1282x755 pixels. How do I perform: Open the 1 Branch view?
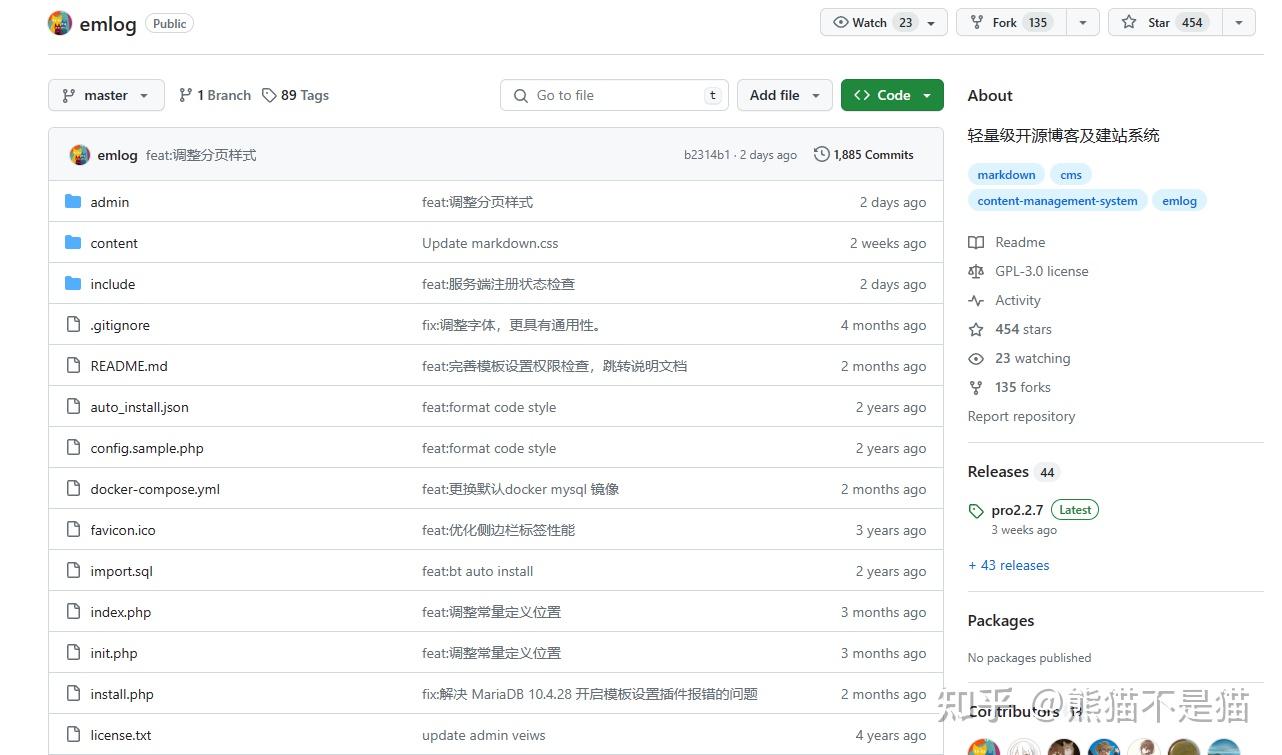coord(214,95)
